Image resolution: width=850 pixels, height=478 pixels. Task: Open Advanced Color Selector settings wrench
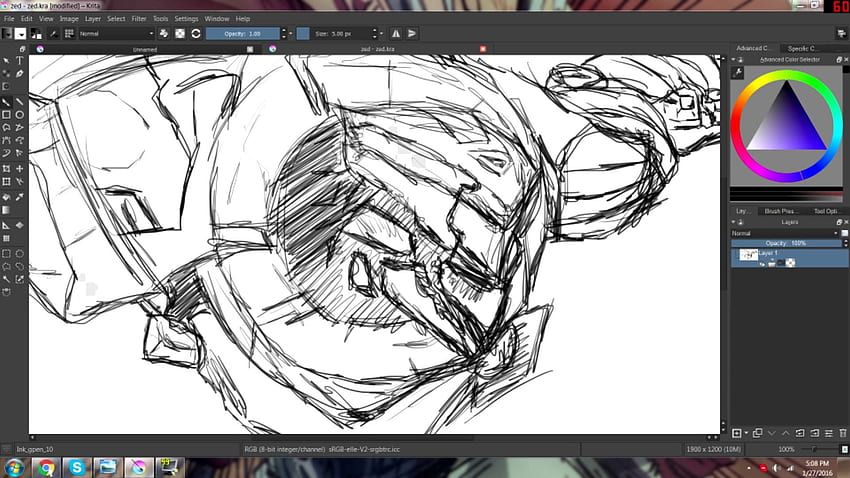coord(737,73)
